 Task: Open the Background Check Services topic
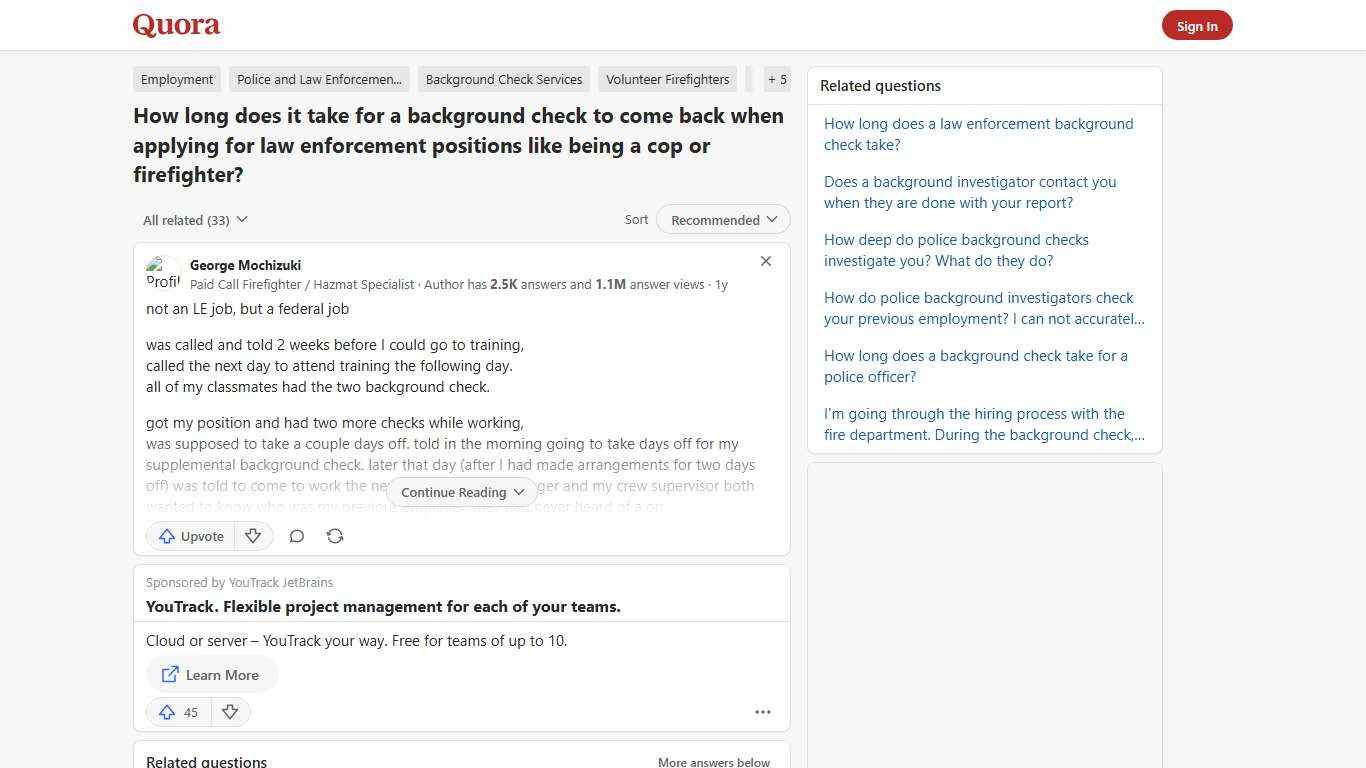pos(504,79)
